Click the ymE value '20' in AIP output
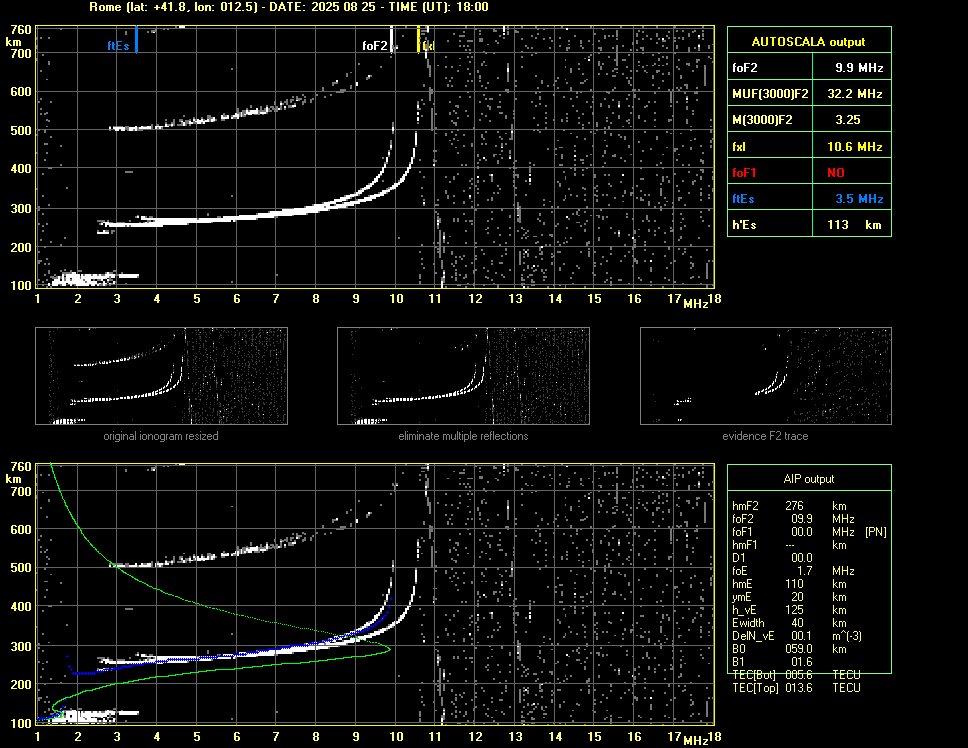The height and width of the screenshot is (748, 968). tap(797, 597)
